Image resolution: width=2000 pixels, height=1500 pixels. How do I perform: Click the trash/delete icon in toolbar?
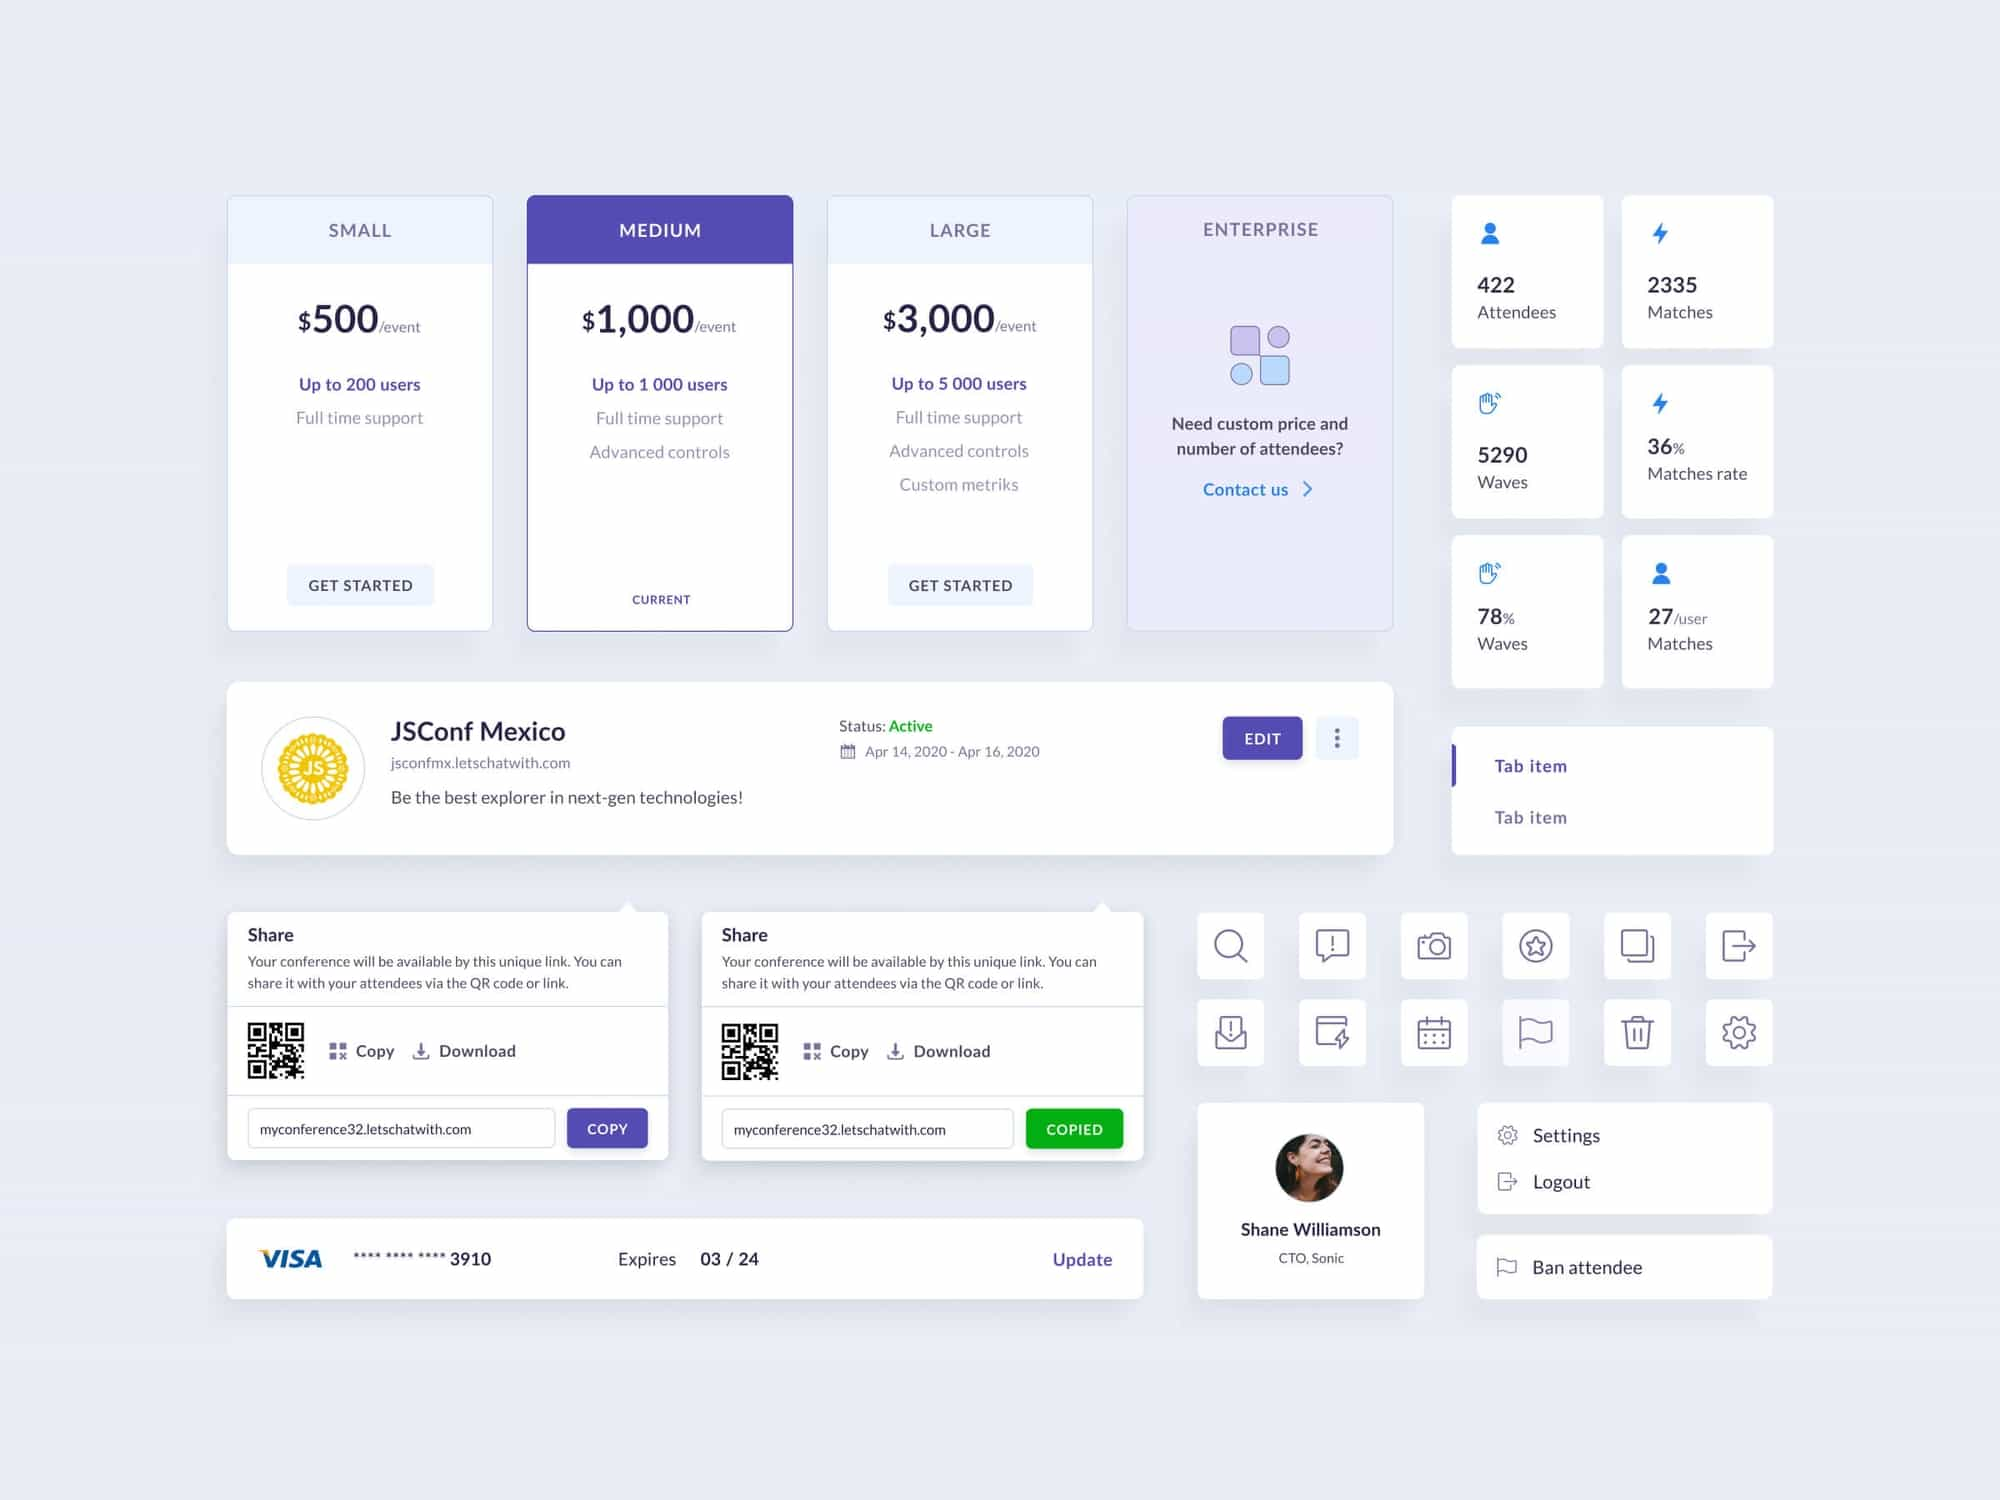click(1636, 1030)
